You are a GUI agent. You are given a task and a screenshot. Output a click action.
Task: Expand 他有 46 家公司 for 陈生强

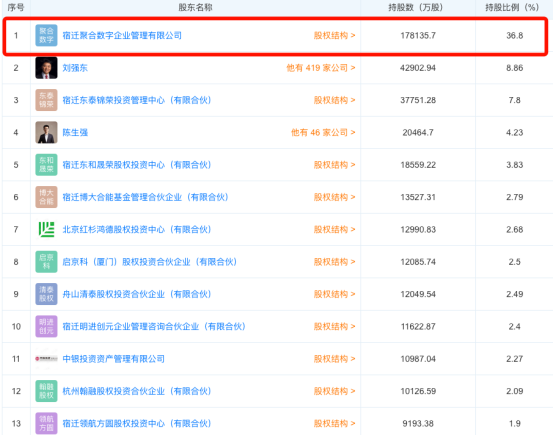(x=323, y=132)
